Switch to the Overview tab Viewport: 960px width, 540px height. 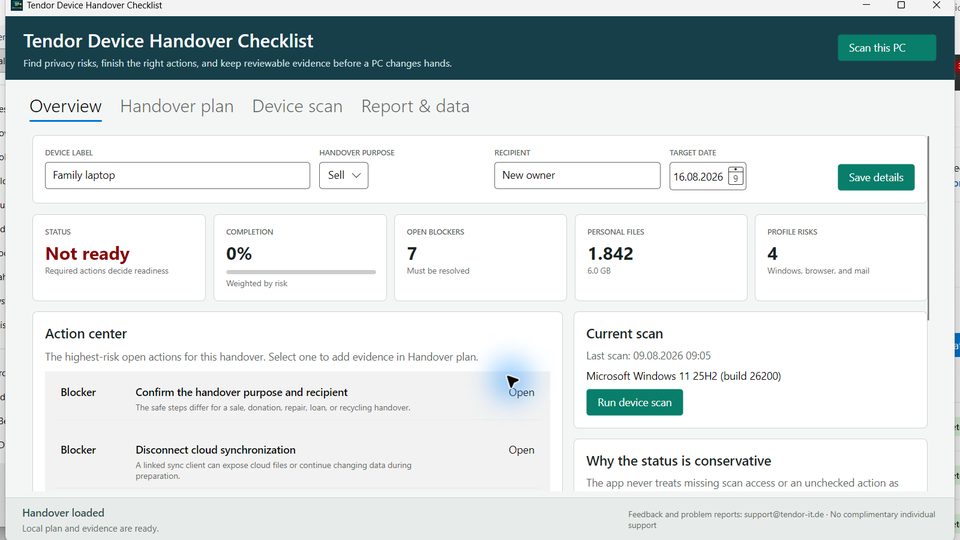point(66,106)
